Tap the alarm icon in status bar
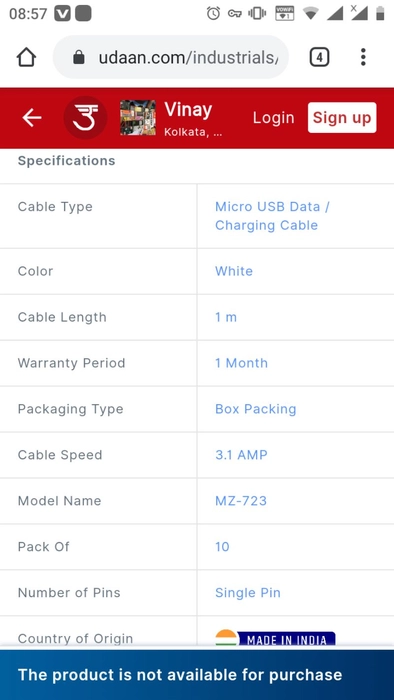 pos(213,13)
